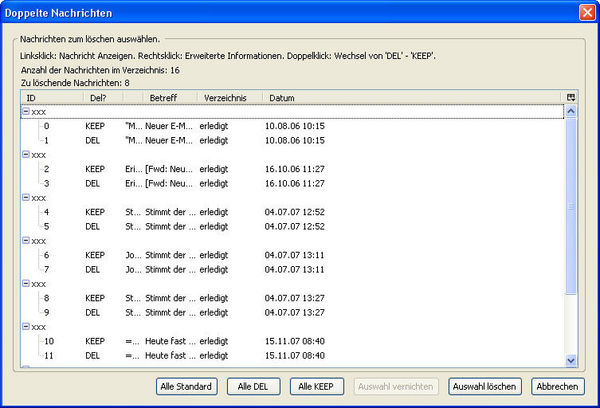
Task: Open the column picker icon in header
Action: pyautogui.click(x=571, y=98)
